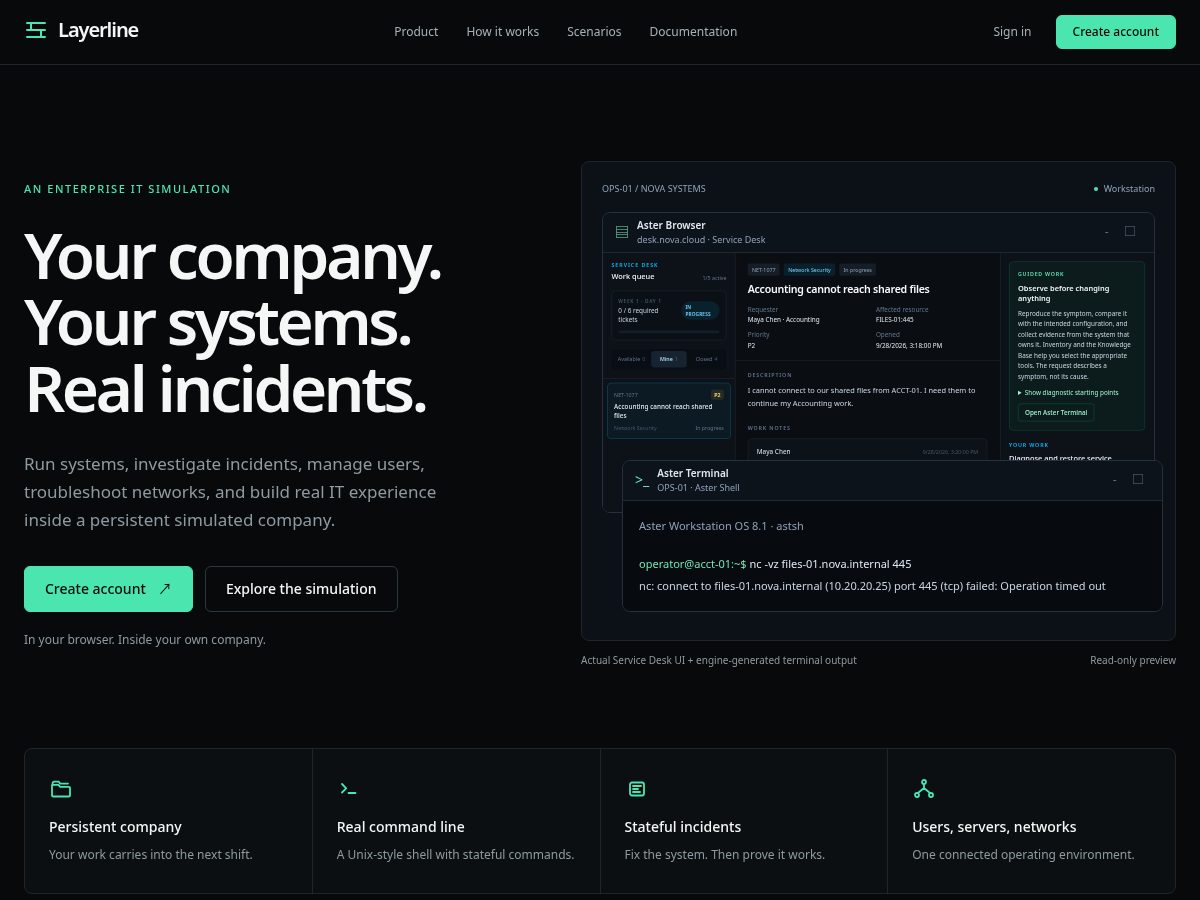1200x900 pixels.
Task: Click the nc -vz command line in terminal
Action: pos(775,564)
